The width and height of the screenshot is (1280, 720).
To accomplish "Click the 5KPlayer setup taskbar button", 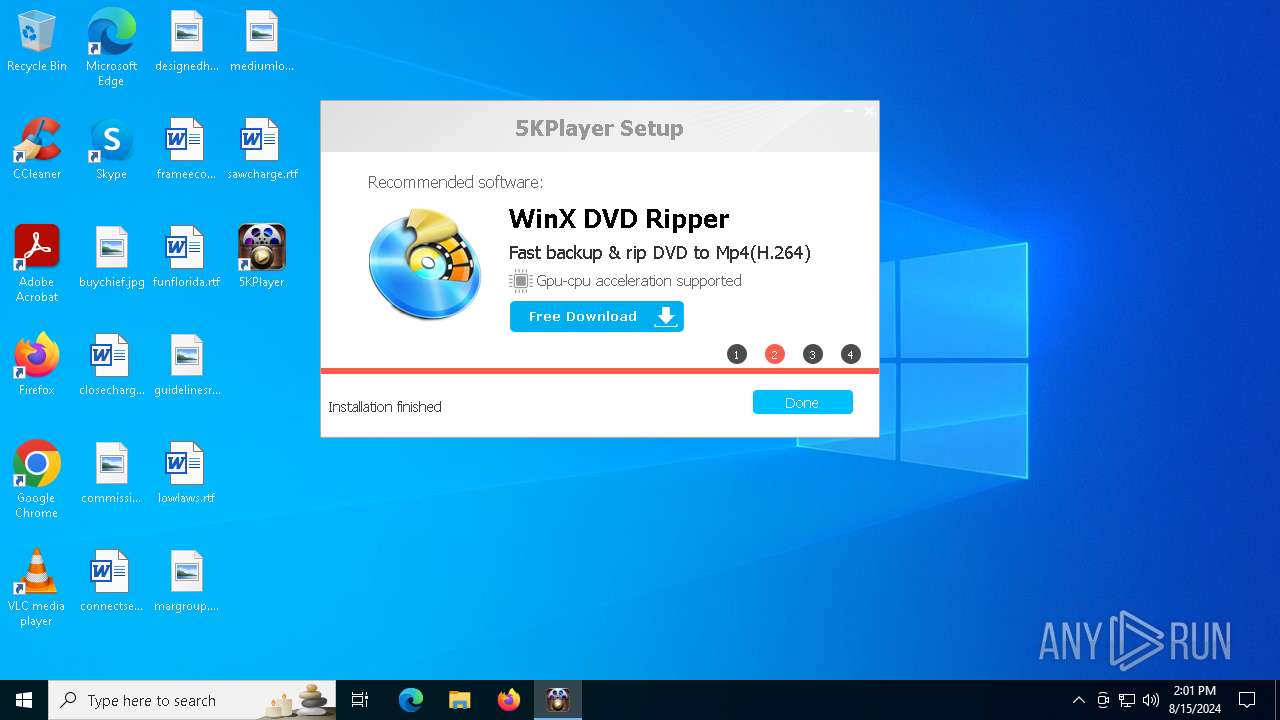I will (x=558, y=700).
